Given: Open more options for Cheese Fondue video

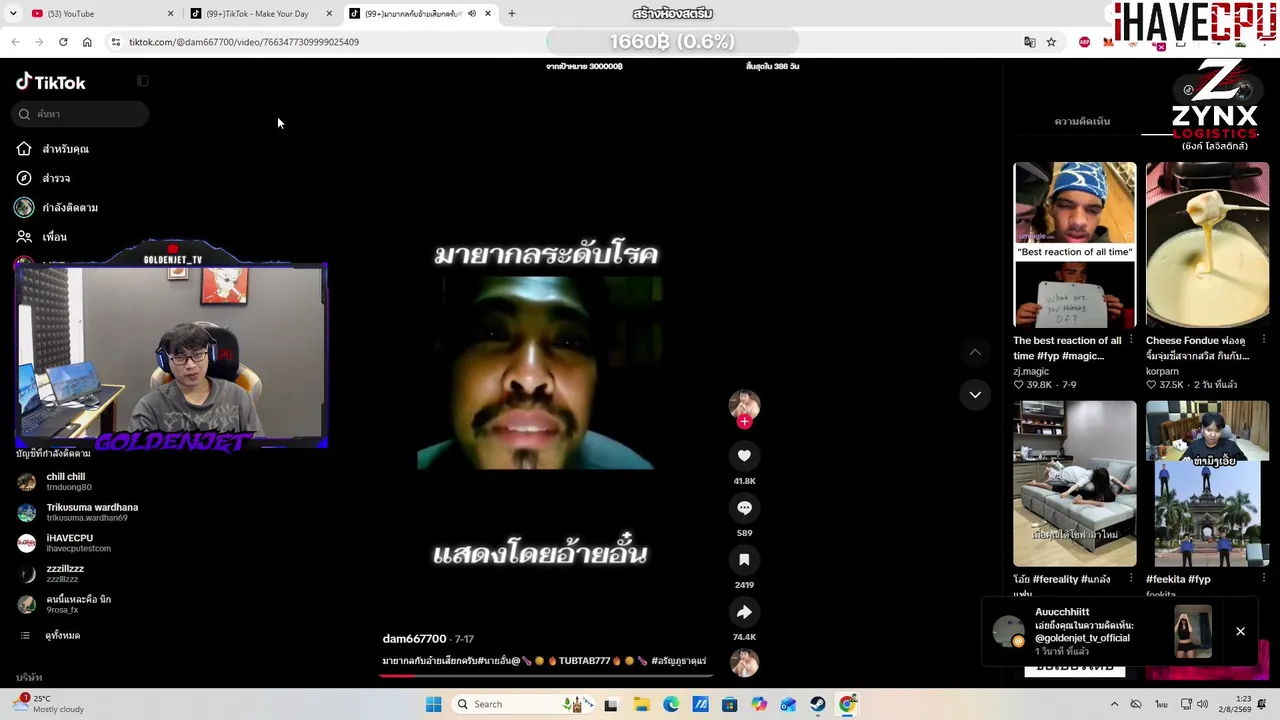Looking at the screenshot, I should (x=1264, y=341).
